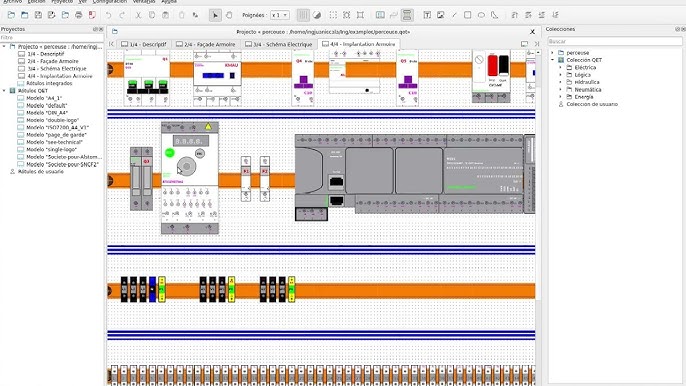686x386 pixels.
Task: Click the Filtre projects filter field
Action: coord(52,38)
